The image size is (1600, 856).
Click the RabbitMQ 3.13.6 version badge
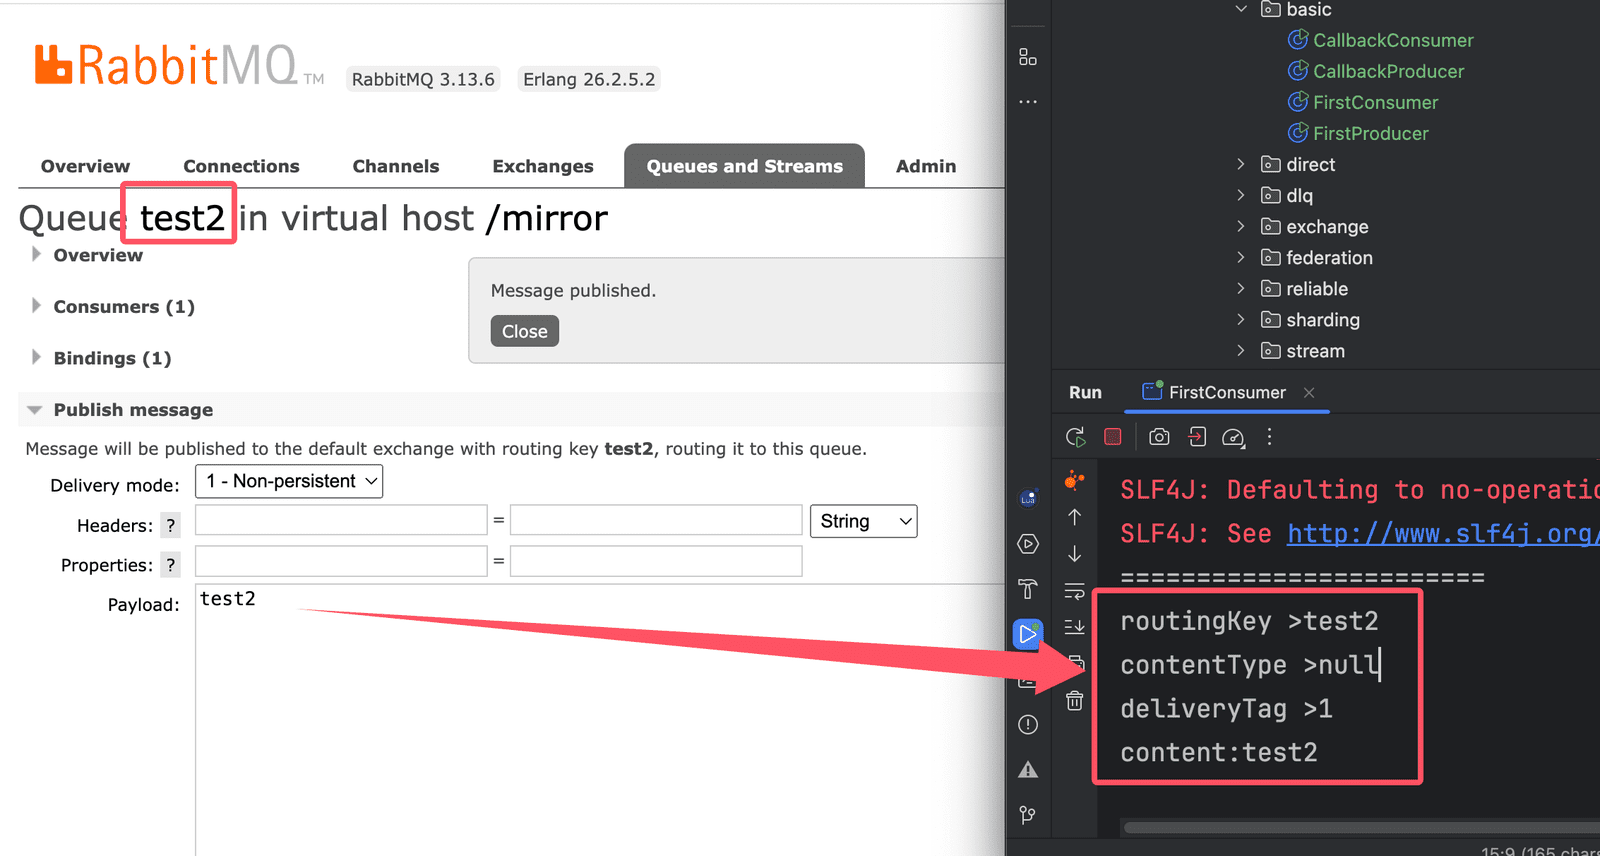pos(423,79)
